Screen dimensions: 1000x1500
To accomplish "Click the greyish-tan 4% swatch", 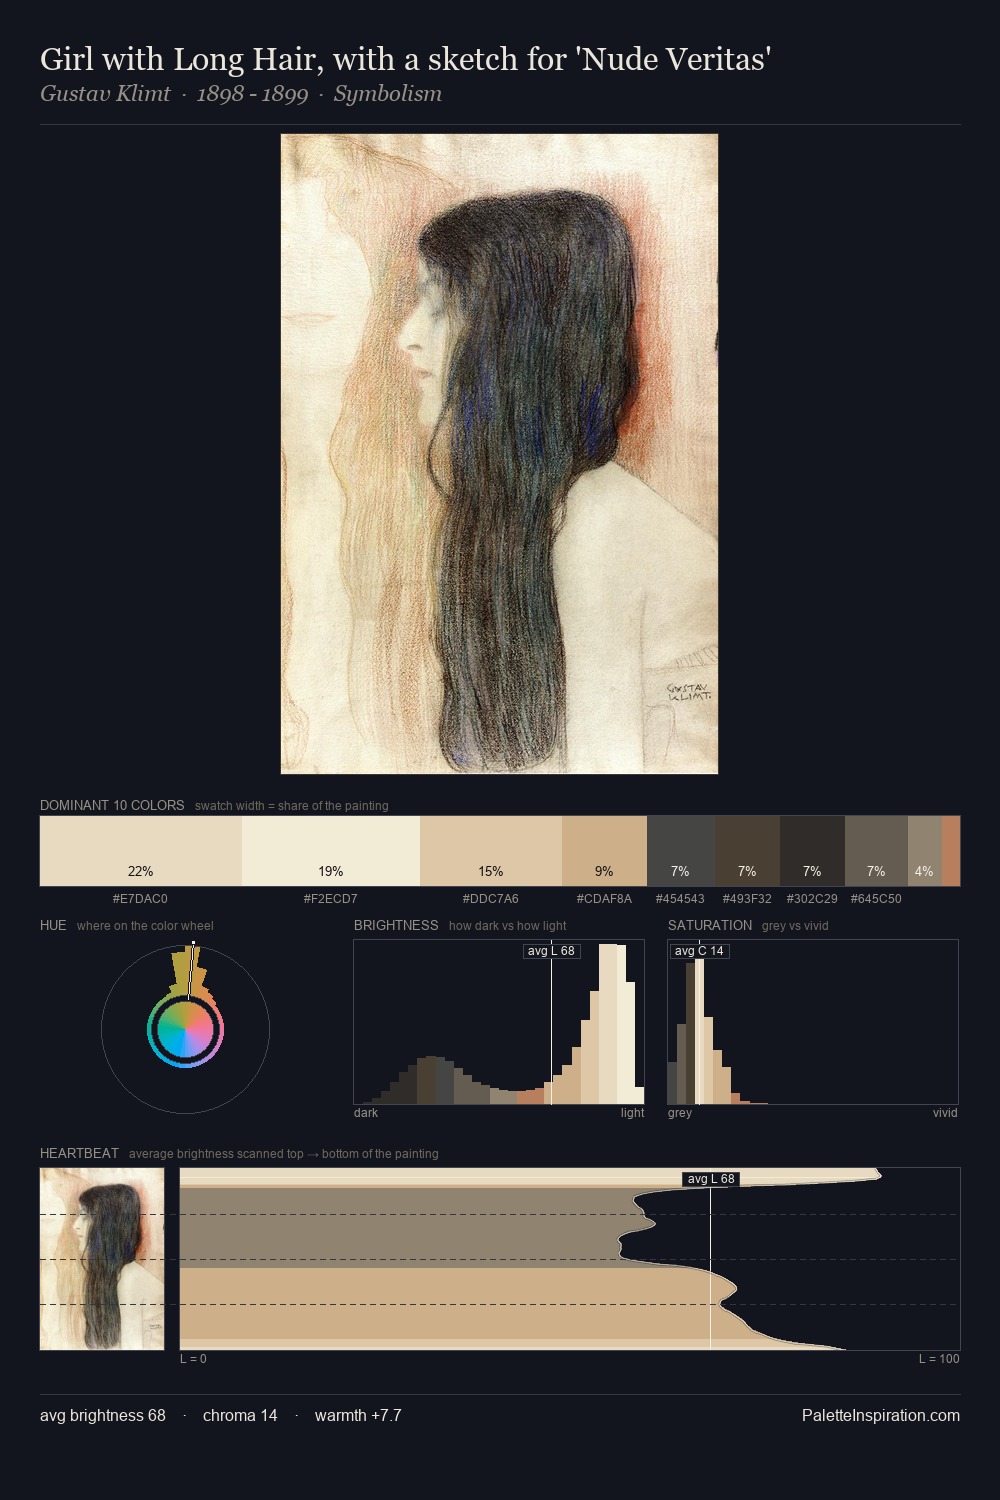I will (925, 851).
